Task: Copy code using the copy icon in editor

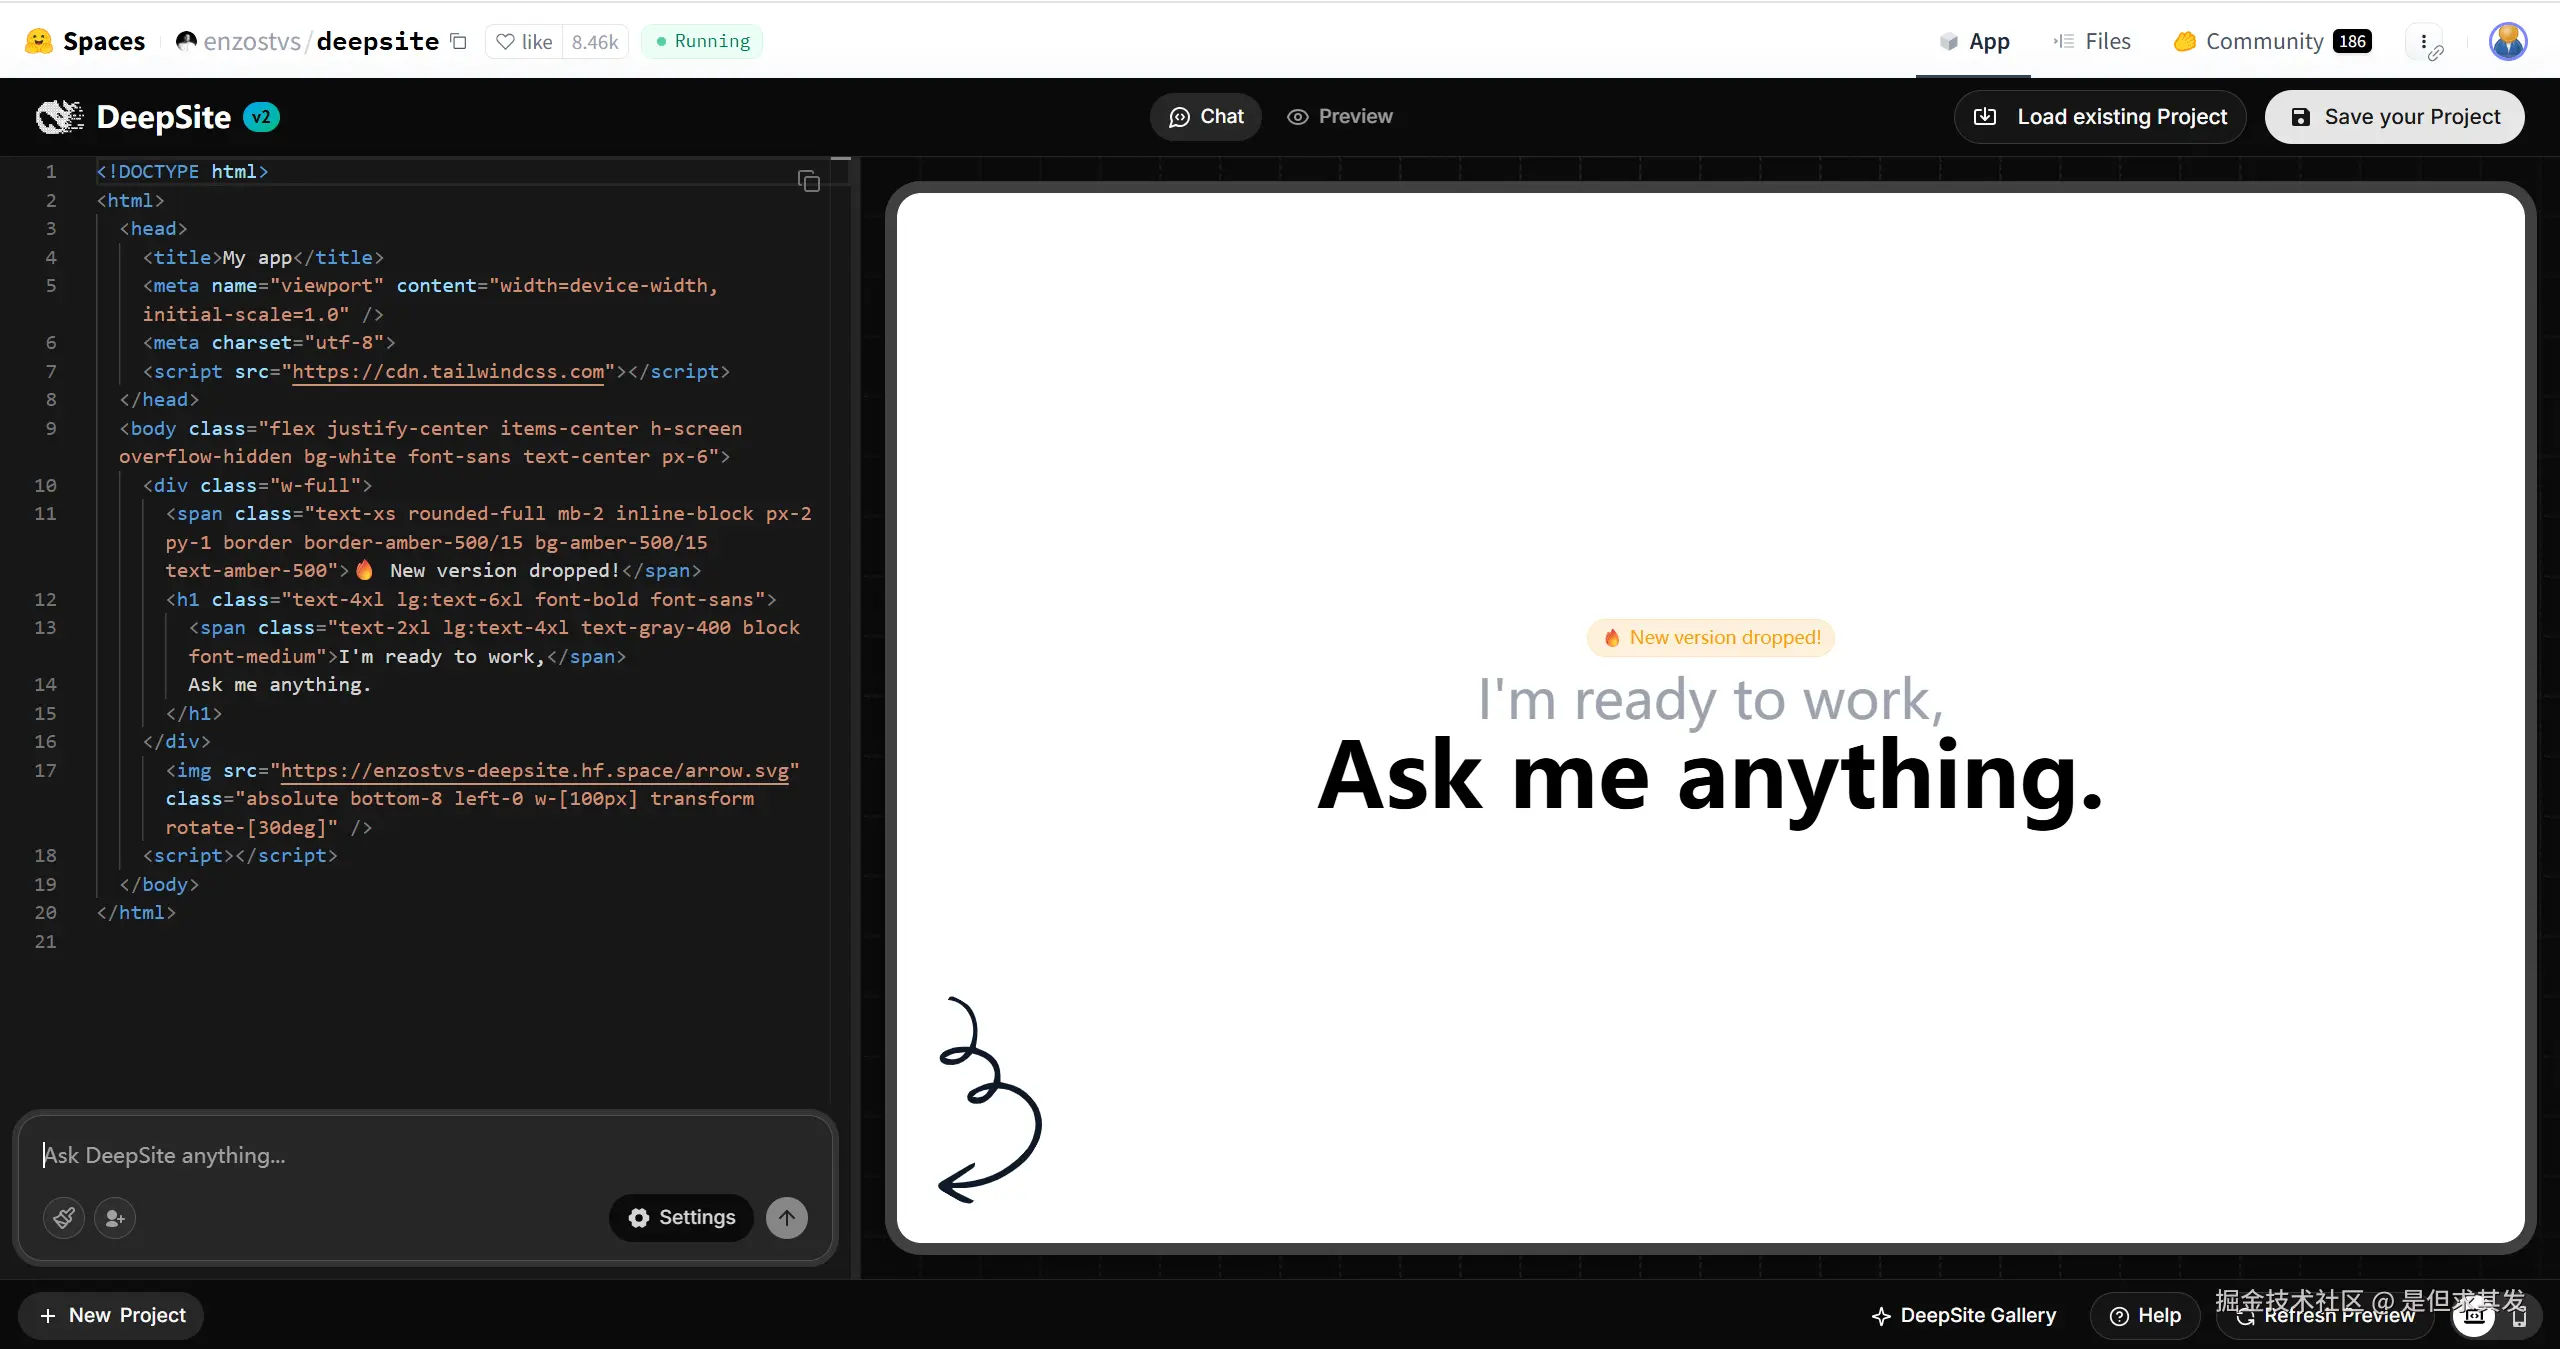Action: (x=809, y=181)
